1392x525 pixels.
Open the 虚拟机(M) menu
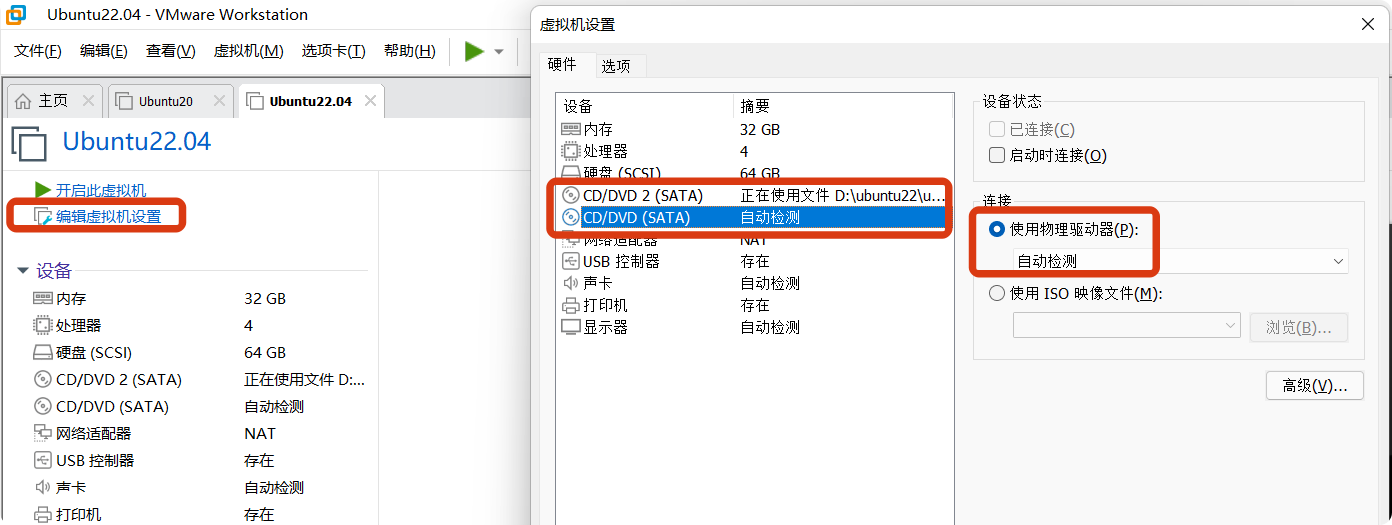(249, 51)
